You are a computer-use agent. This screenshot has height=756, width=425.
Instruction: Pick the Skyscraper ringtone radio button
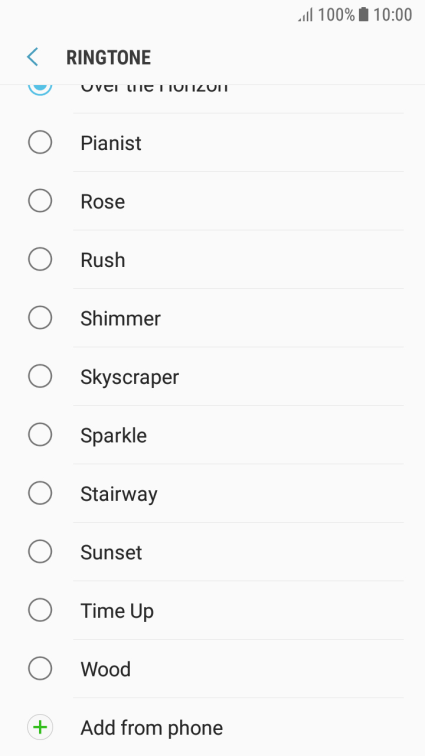tap(40, 376)
